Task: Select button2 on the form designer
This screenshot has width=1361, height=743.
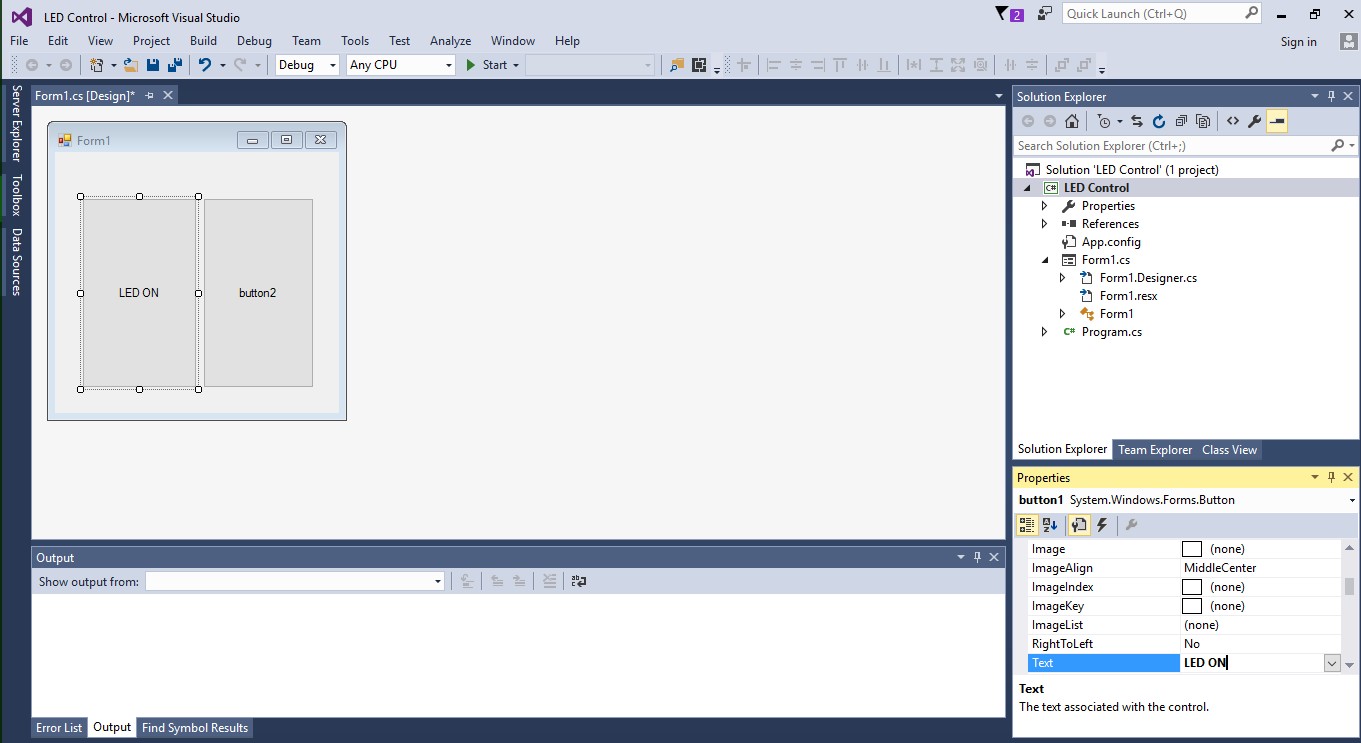Action: (x=258, y=293)
